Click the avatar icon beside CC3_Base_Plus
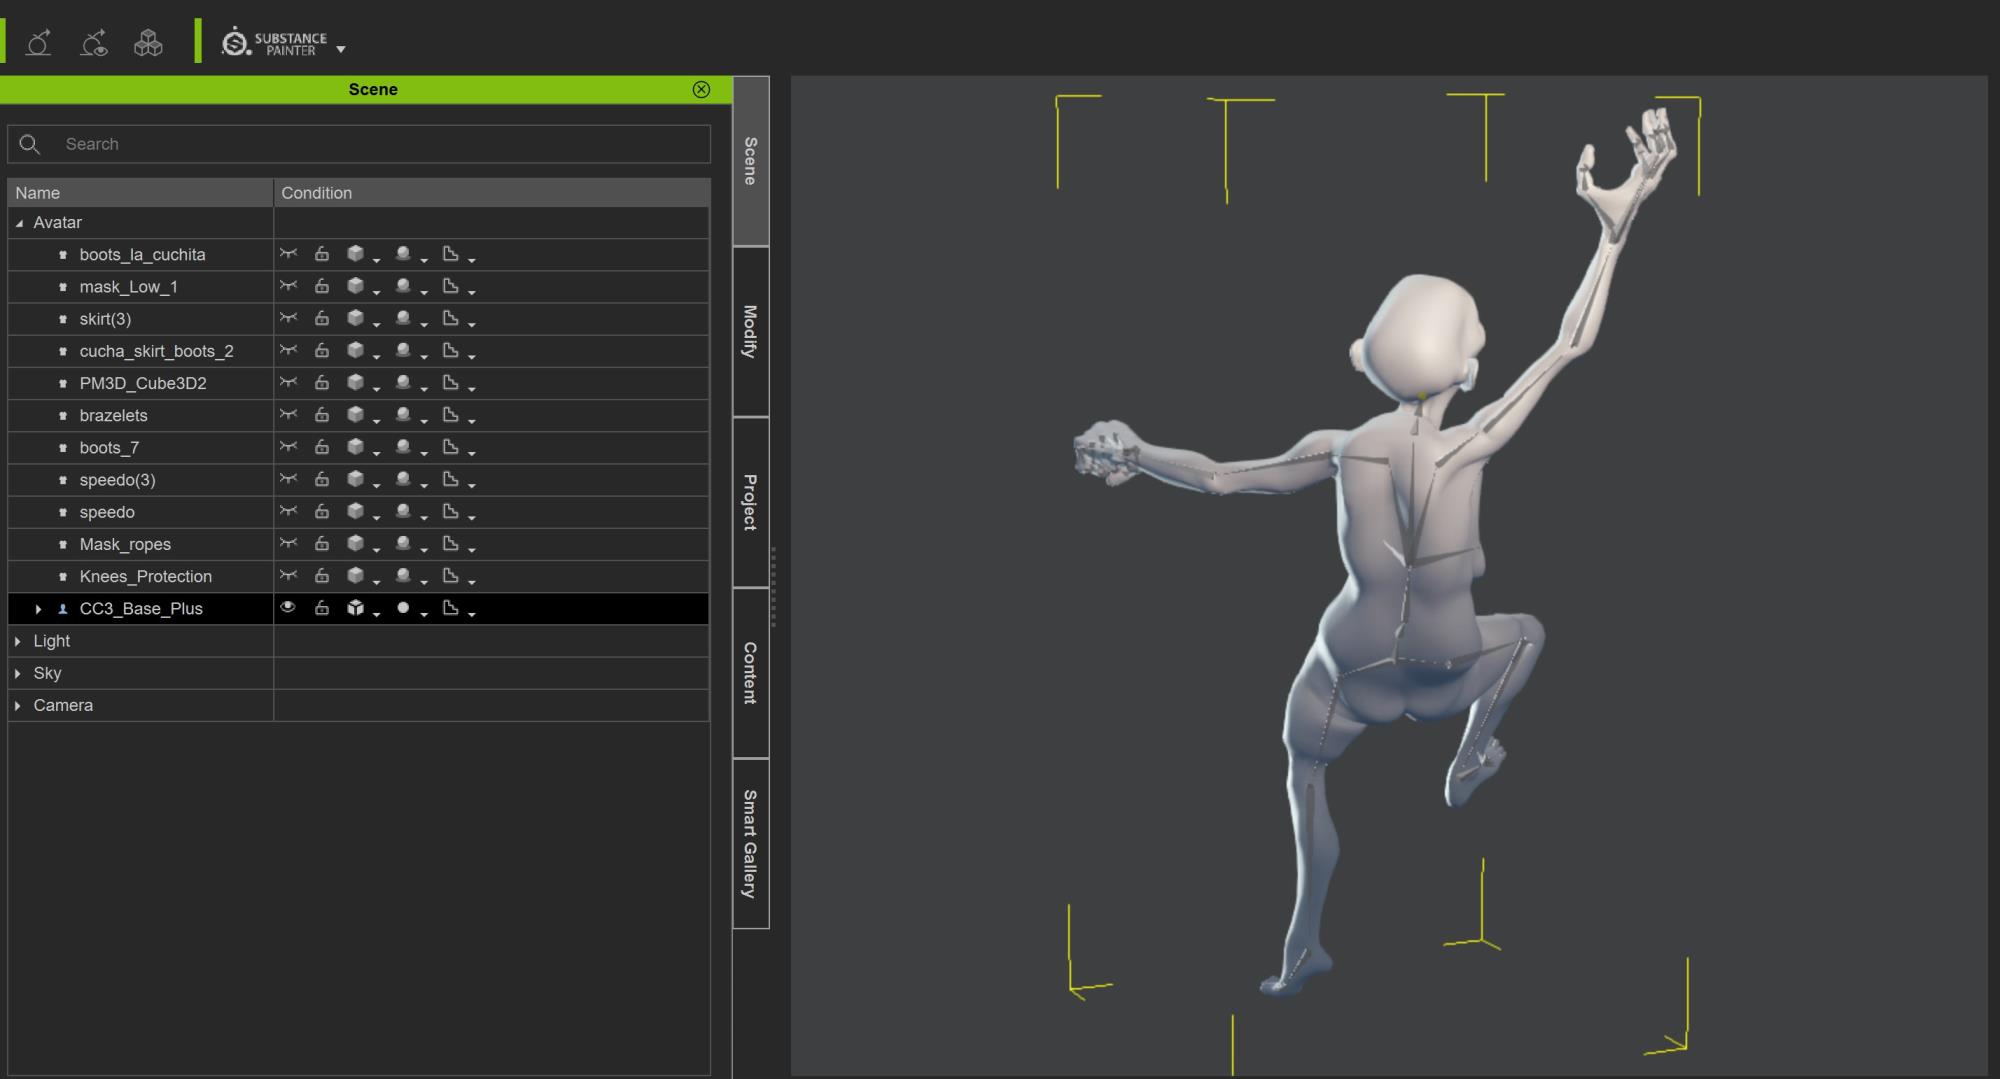Screen dimensions: 2000x1079 click(63, 609)
